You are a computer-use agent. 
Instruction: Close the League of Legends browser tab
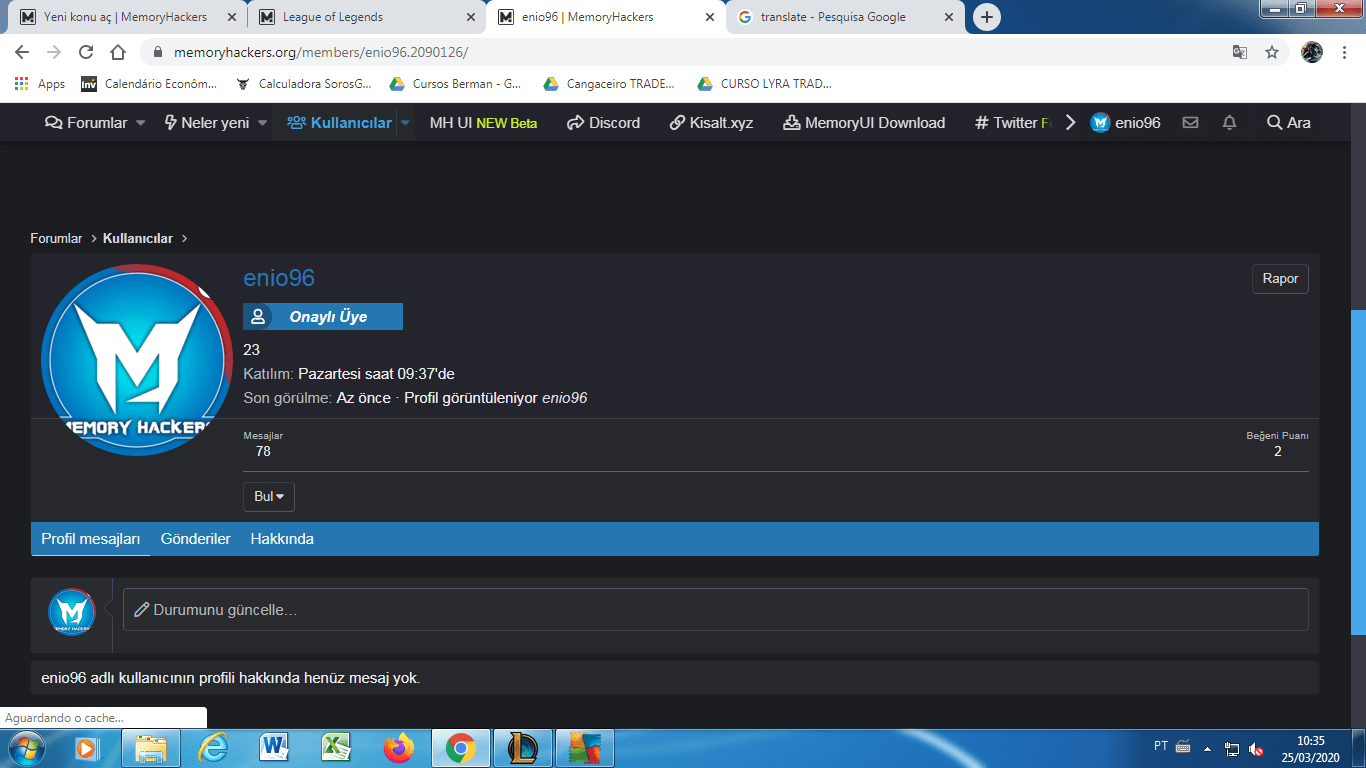pos(471,17)
